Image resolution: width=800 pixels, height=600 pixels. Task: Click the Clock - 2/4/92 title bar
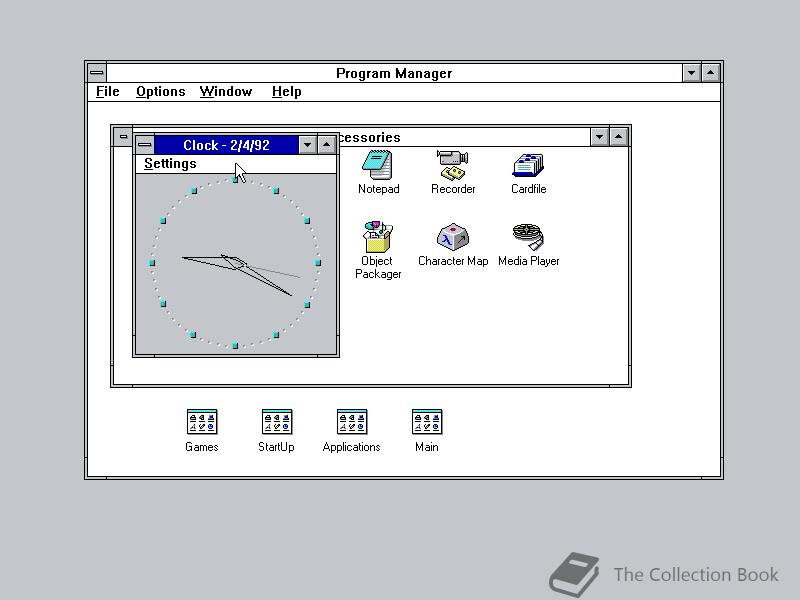(226, 145)
